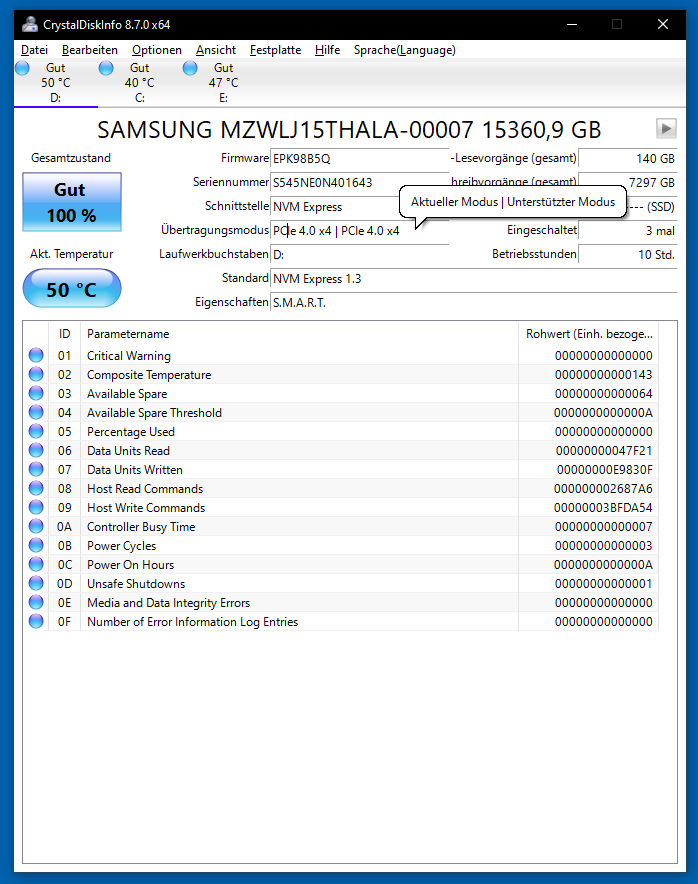Click the Eingeschaltet value 3 mal

pyautogui.click(x=628, y=231)
